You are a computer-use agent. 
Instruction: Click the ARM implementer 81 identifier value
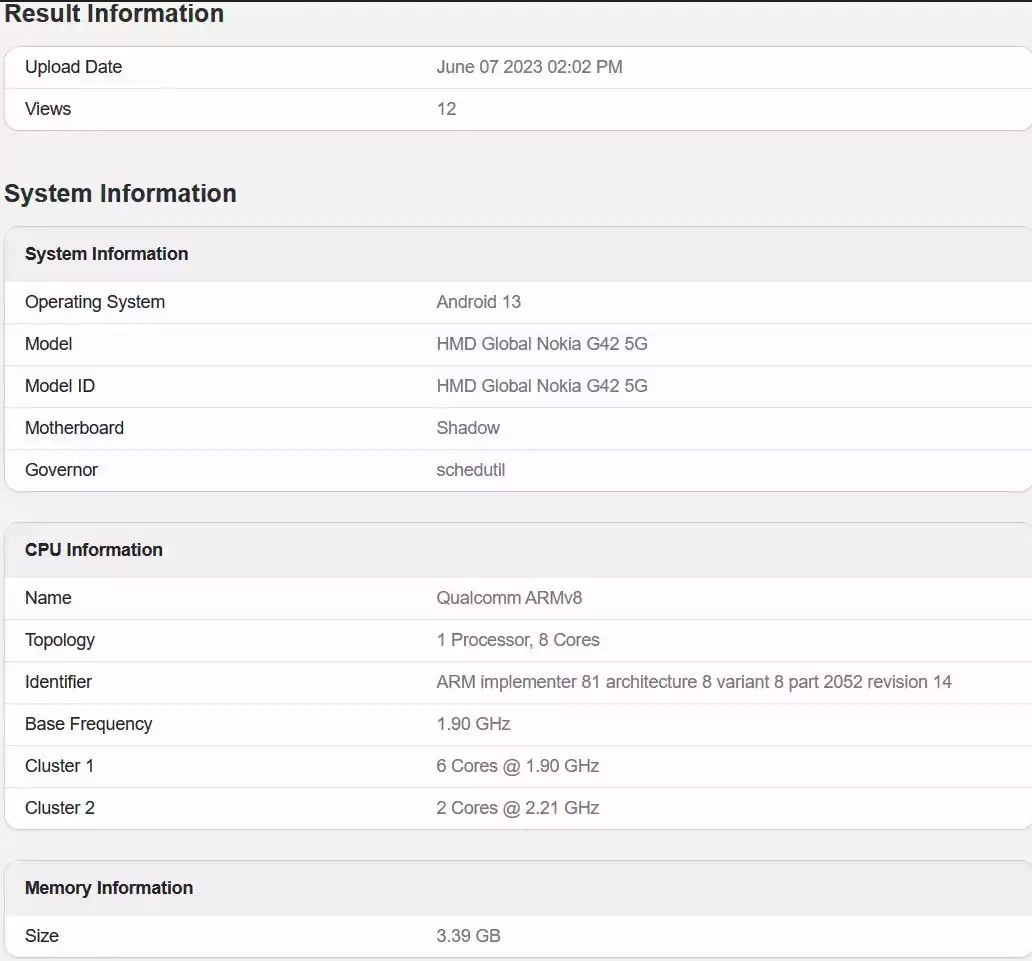[x=694, y=683]
